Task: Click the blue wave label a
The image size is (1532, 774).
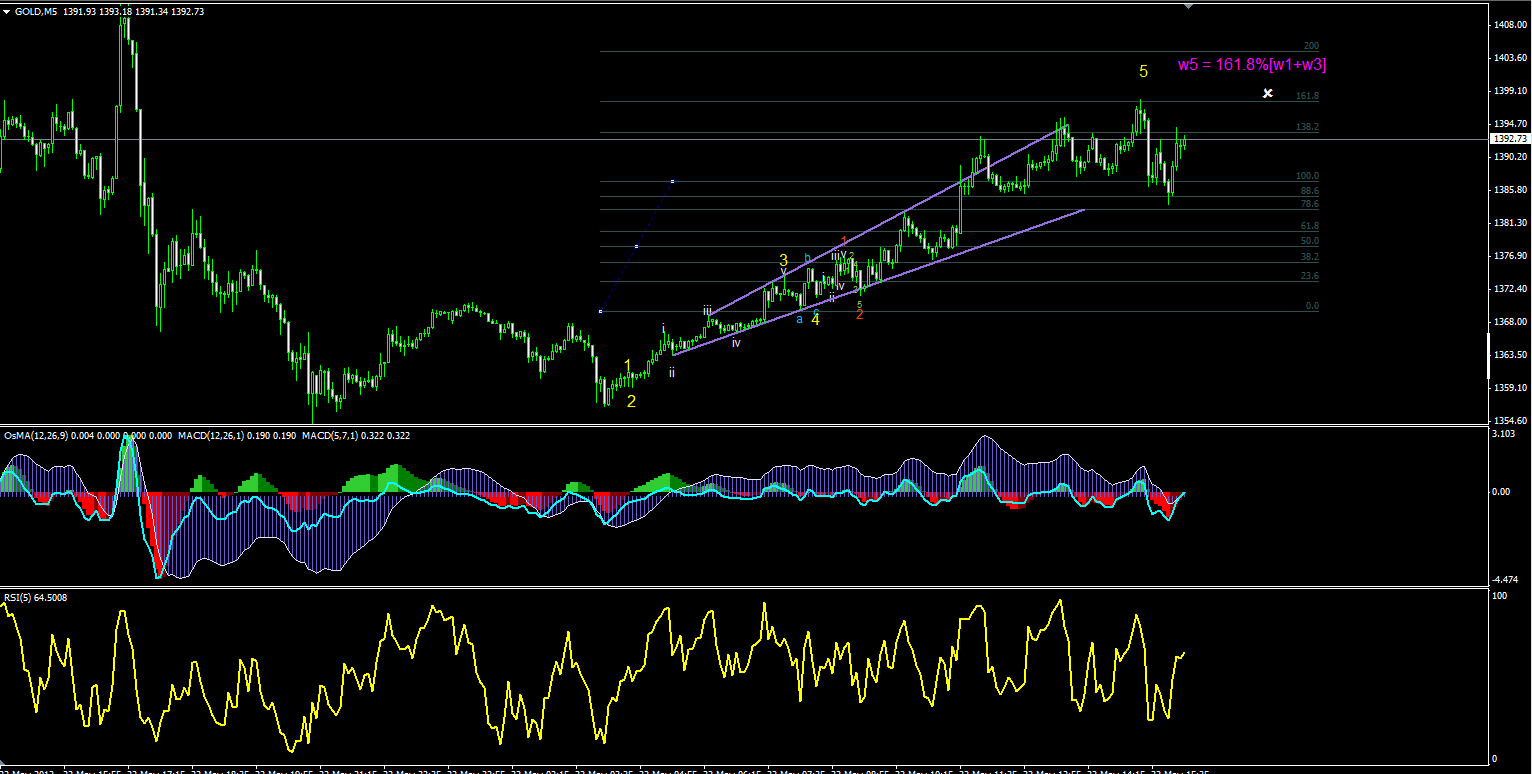Action: pos(799,319)
